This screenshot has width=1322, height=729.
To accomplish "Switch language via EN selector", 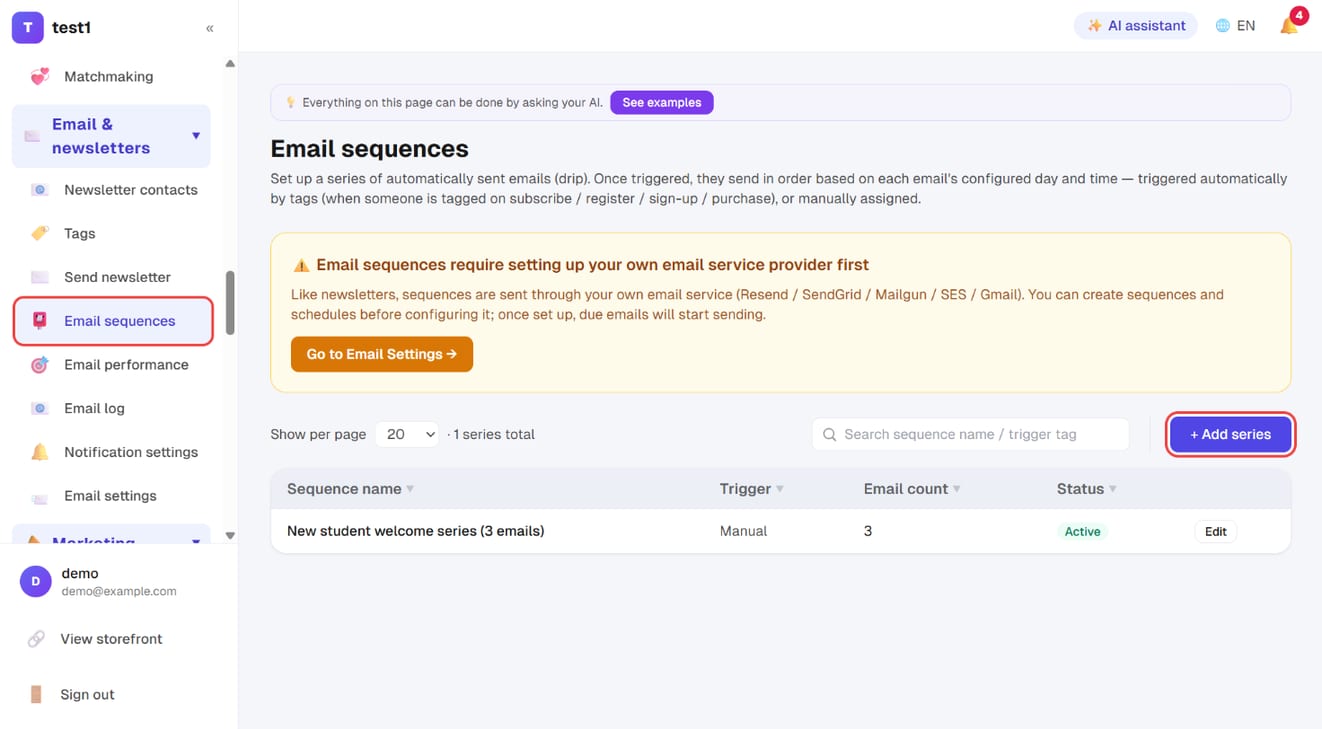I will [1235, 26].
